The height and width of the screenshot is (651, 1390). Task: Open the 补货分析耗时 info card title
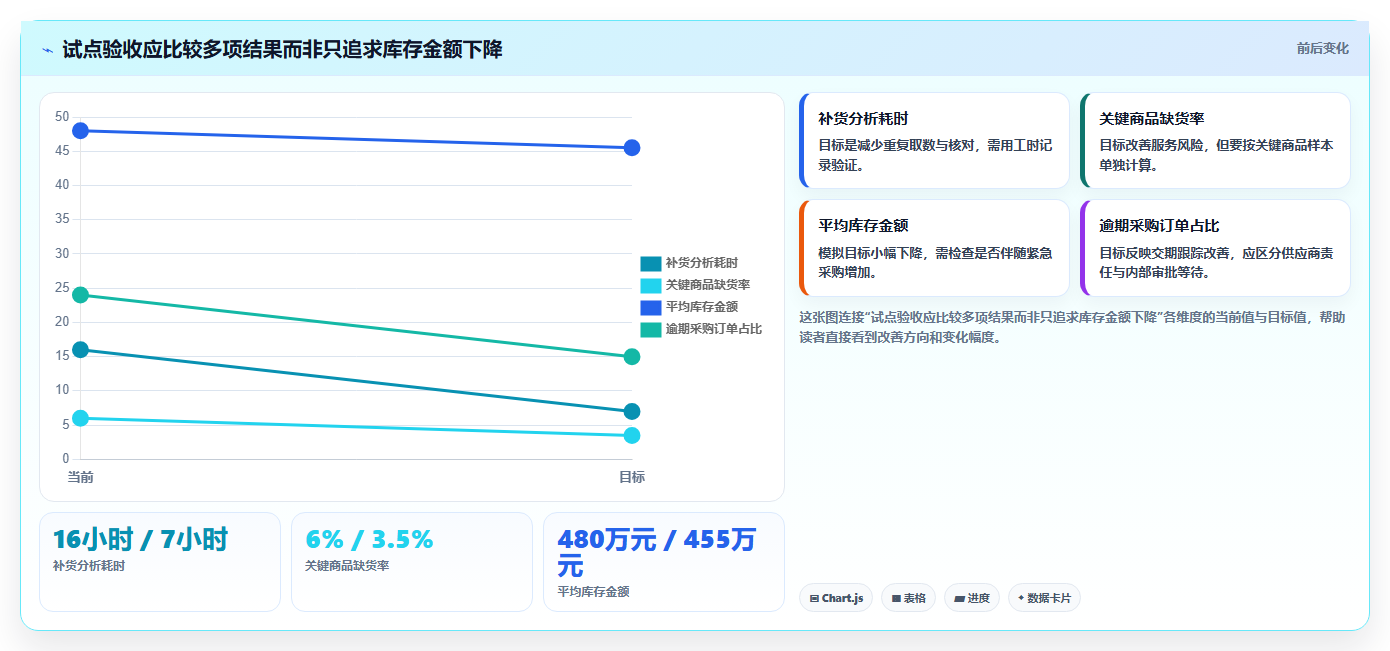863,118
